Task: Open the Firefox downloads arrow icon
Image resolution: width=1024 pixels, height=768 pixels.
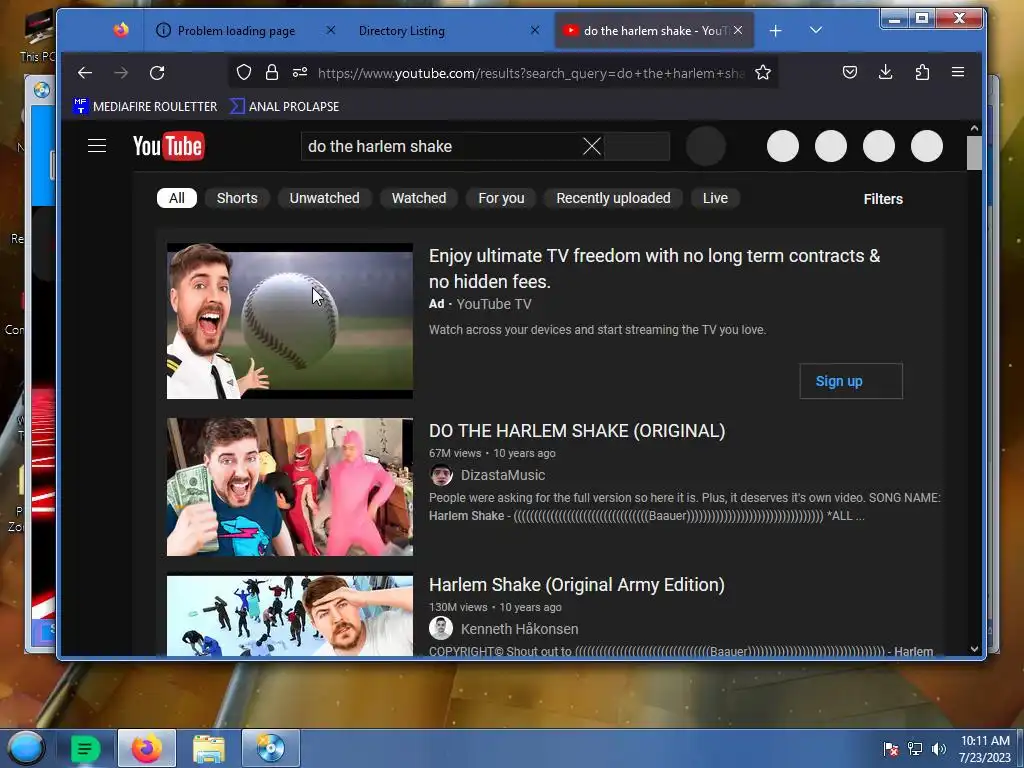Action: tap(886, 72)
